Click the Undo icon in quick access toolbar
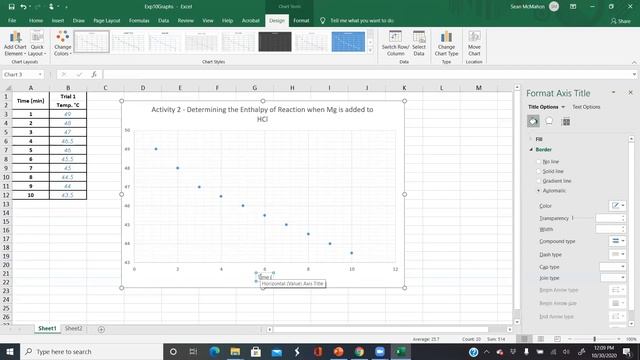 click(23, 7)
